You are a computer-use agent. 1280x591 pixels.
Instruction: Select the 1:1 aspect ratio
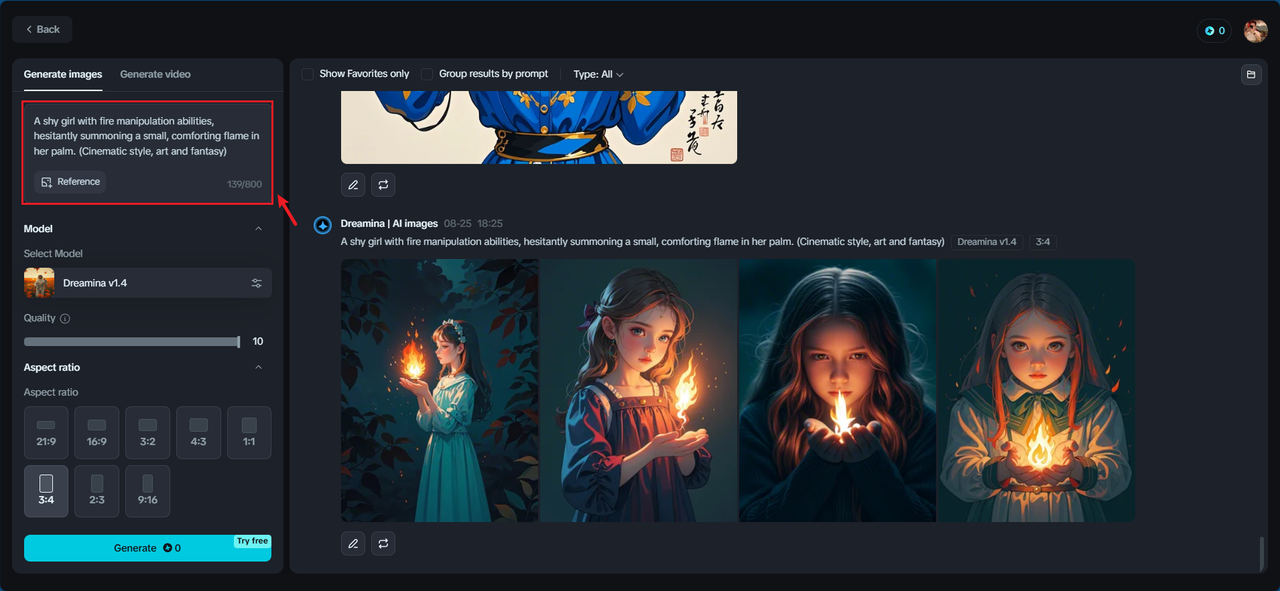point(249,433)
